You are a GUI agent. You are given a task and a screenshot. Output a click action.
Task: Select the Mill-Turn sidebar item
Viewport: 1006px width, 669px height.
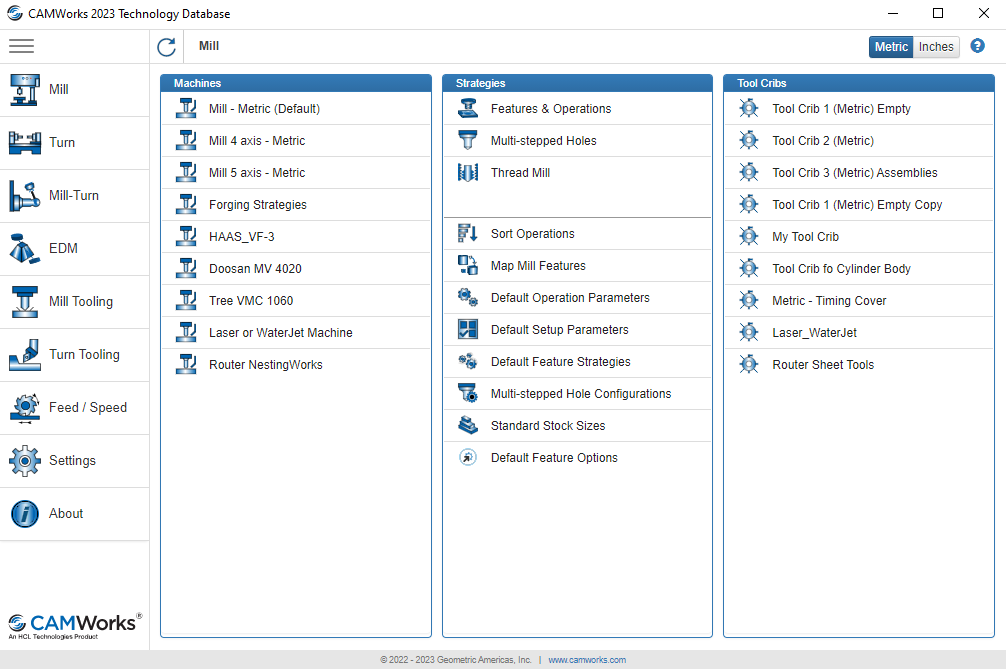coord(74,196)
